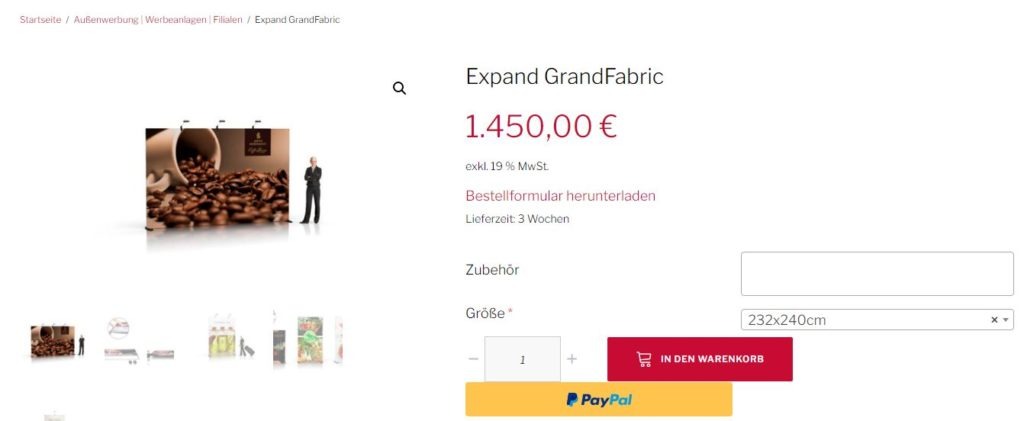
Task: Clear the Größe selection with the x icon
Action: click(x=994, y=320)
